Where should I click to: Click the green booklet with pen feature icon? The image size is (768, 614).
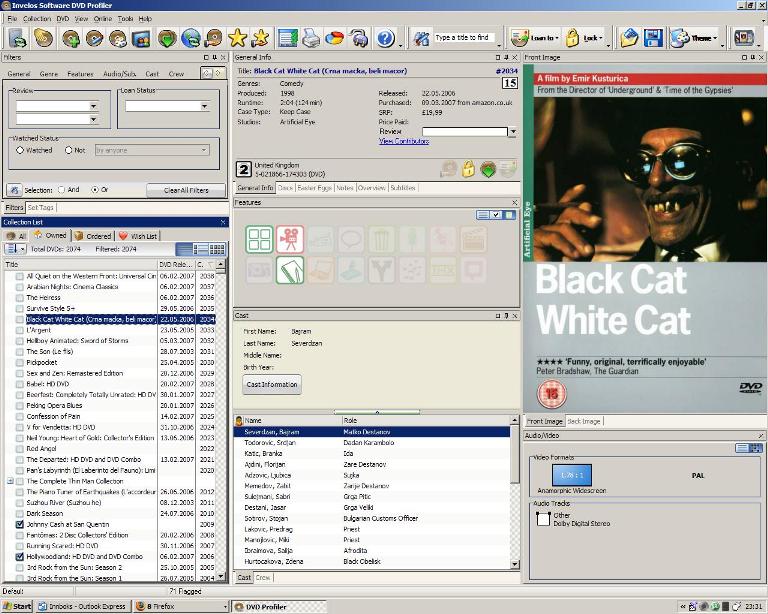(x=290, y=270)
